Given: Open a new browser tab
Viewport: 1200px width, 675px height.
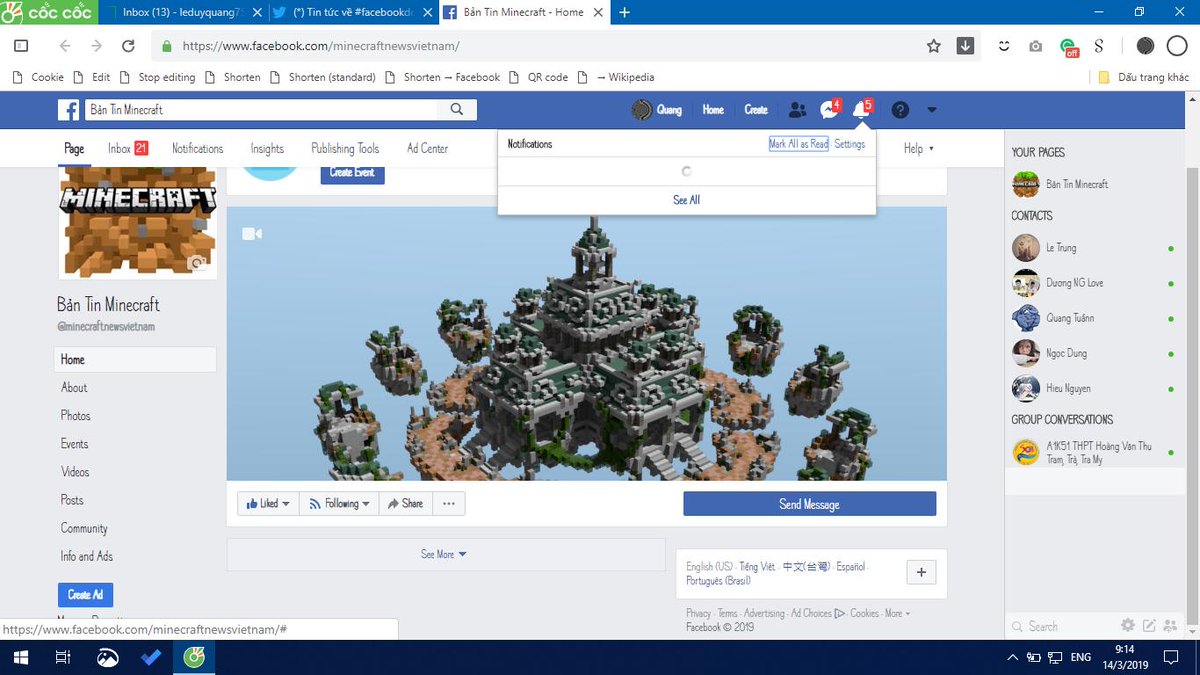Looking at the screenshot, I should tap(625, 12).
